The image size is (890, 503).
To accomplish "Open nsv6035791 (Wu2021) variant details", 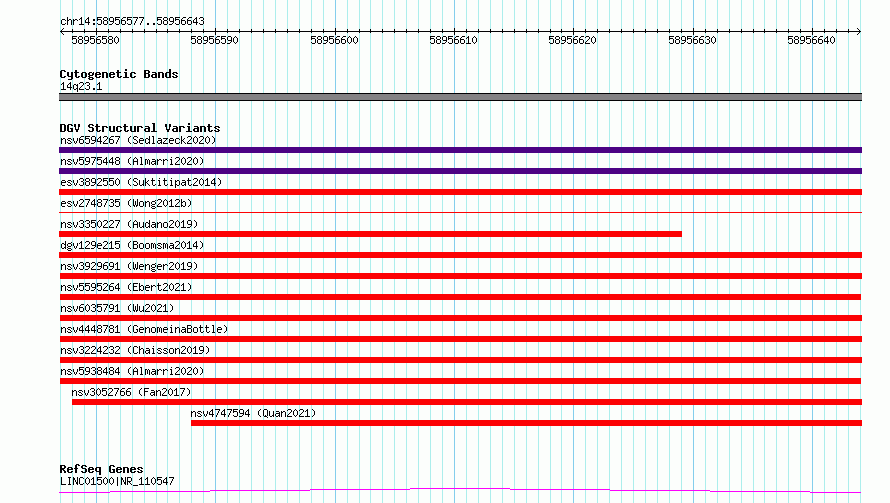I will point(117,308).
